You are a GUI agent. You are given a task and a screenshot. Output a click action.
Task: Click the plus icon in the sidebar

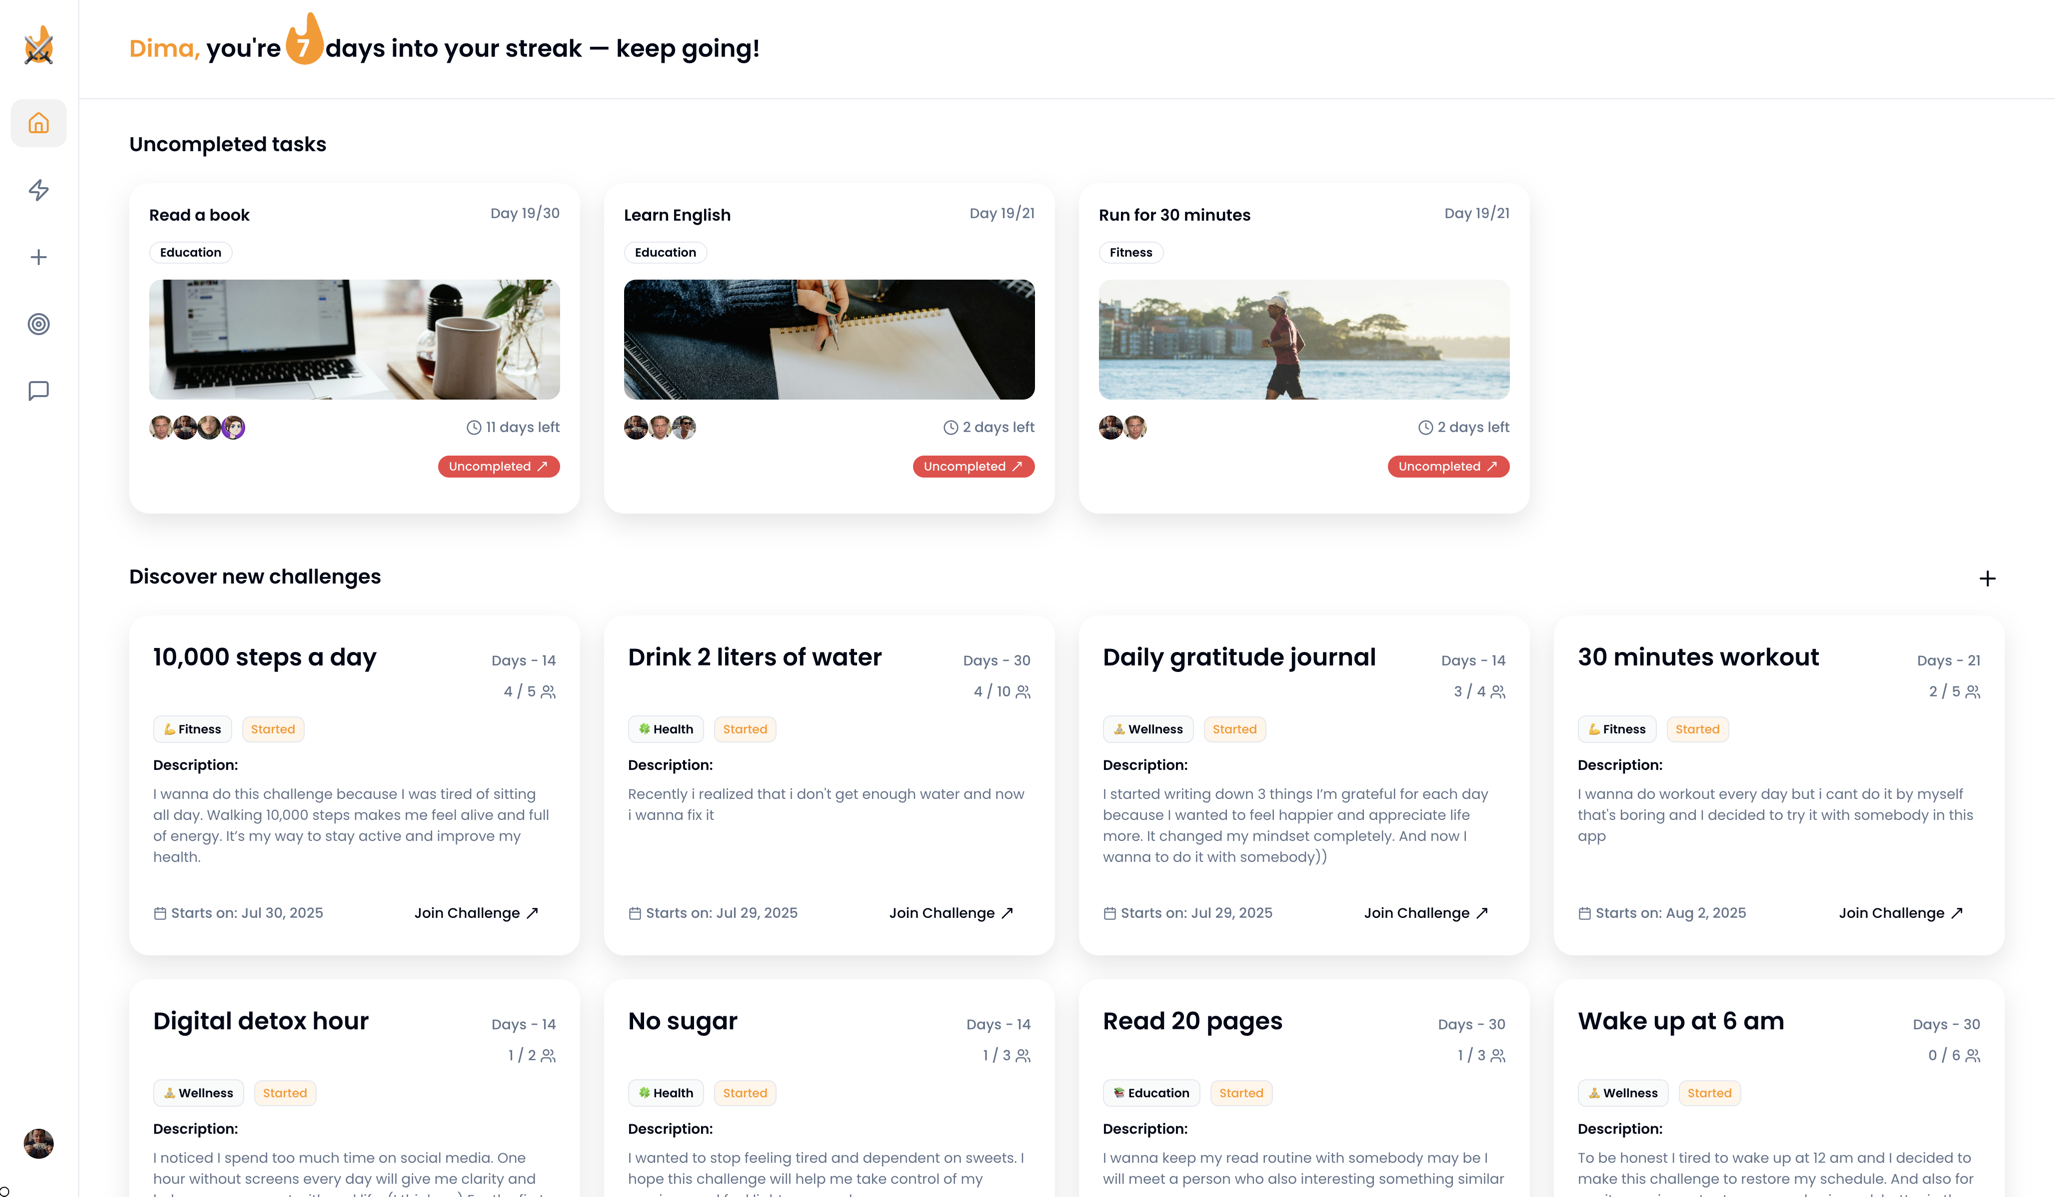pyautogui.click(x=38, y=257)
